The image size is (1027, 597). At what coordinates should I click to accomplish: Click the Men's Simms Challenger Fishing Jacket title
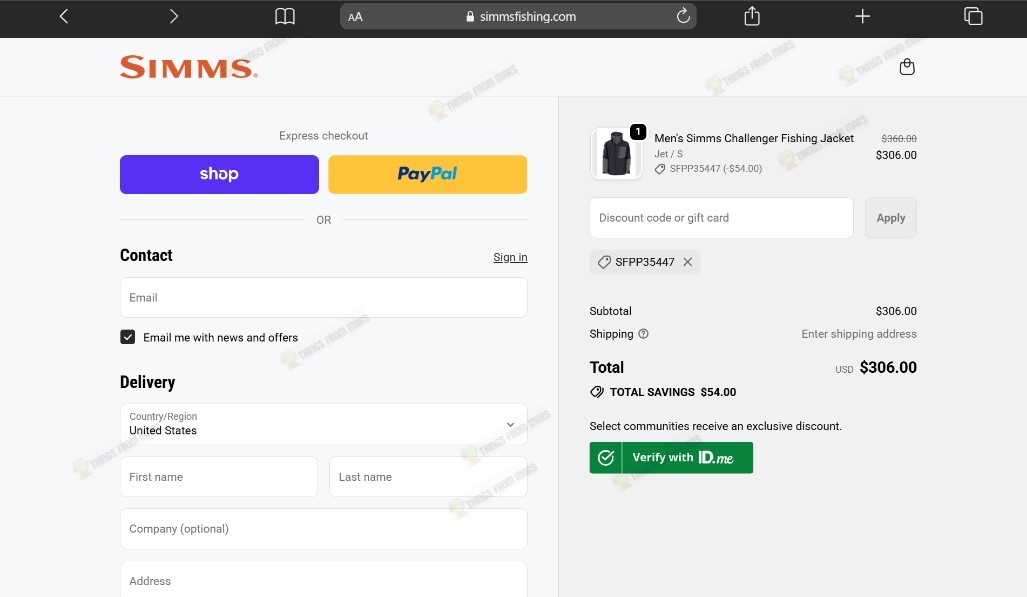pyautogui.click(x=754, y=138)
